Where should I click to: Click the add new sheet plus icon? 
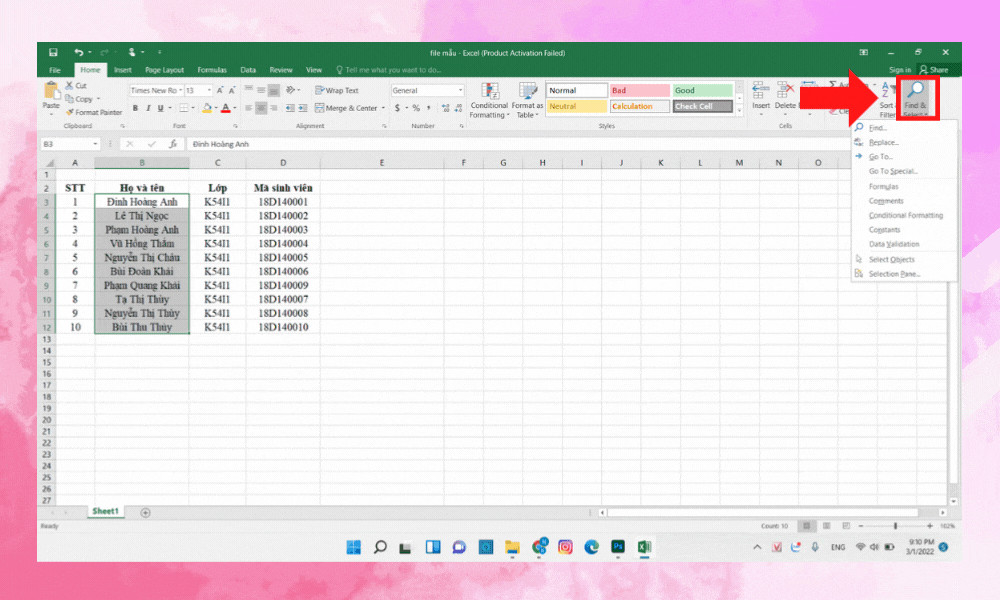click(x=145, y=512)
